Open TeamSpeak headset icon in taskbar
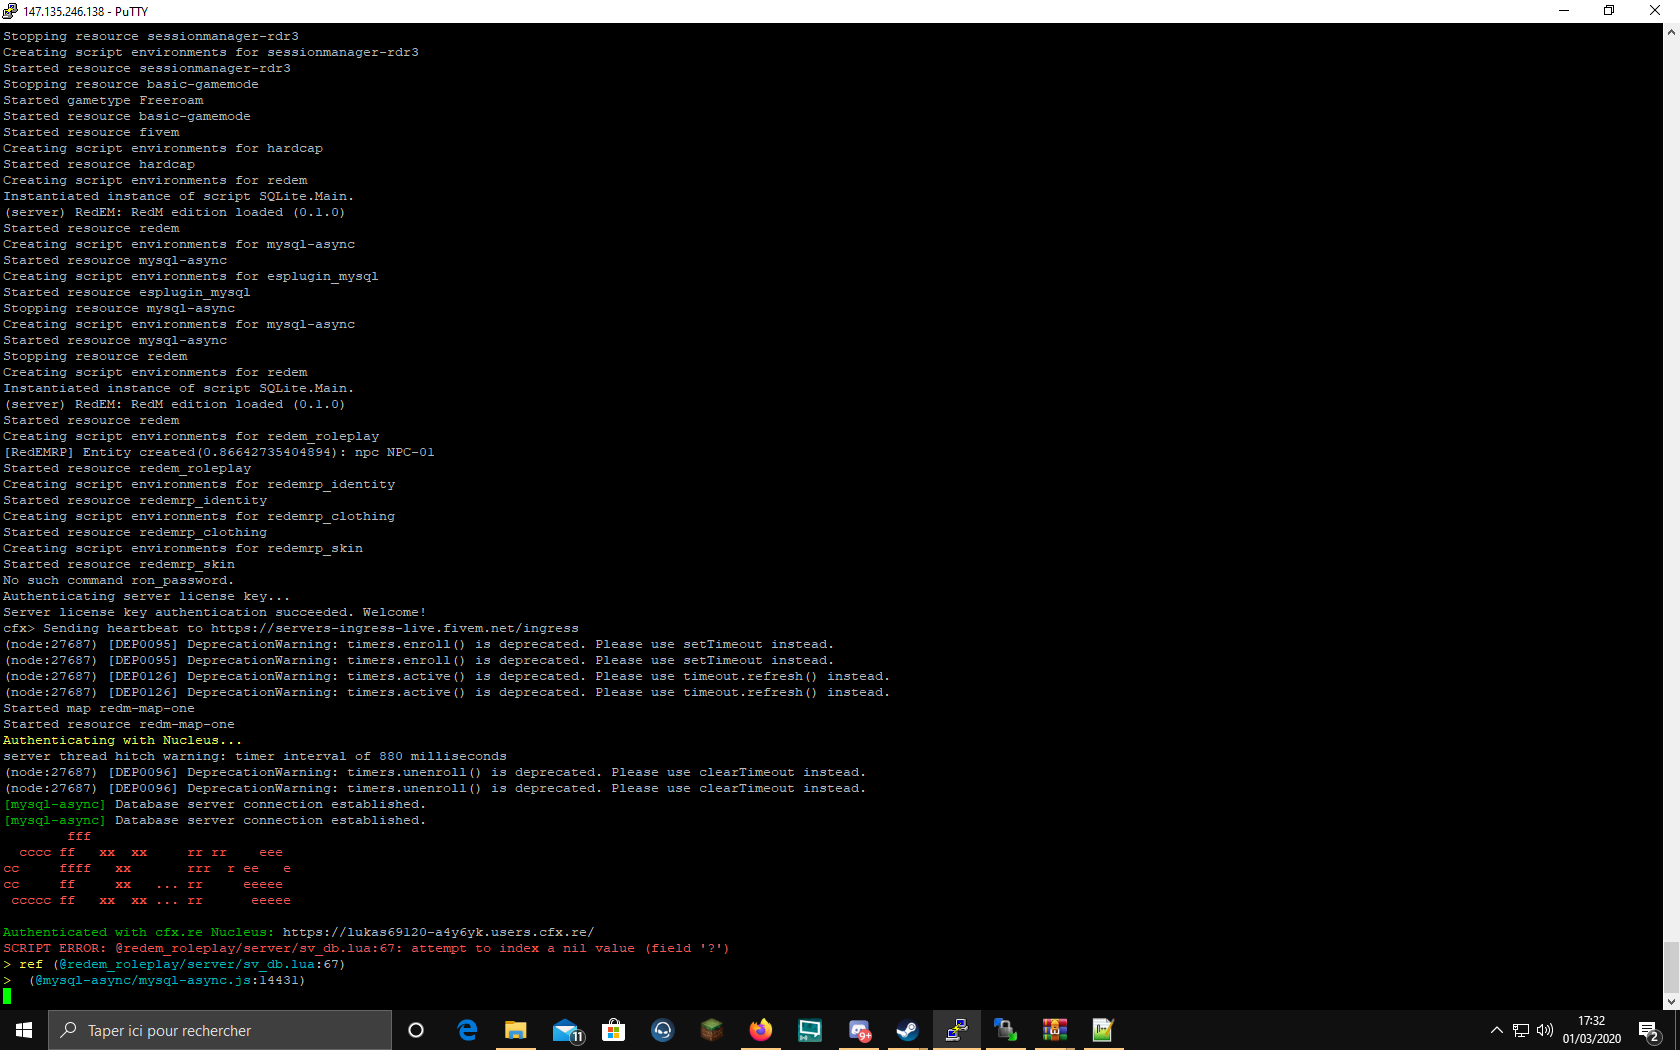The height and width of the screenshot is (1050, 1680). [663, 1030]
